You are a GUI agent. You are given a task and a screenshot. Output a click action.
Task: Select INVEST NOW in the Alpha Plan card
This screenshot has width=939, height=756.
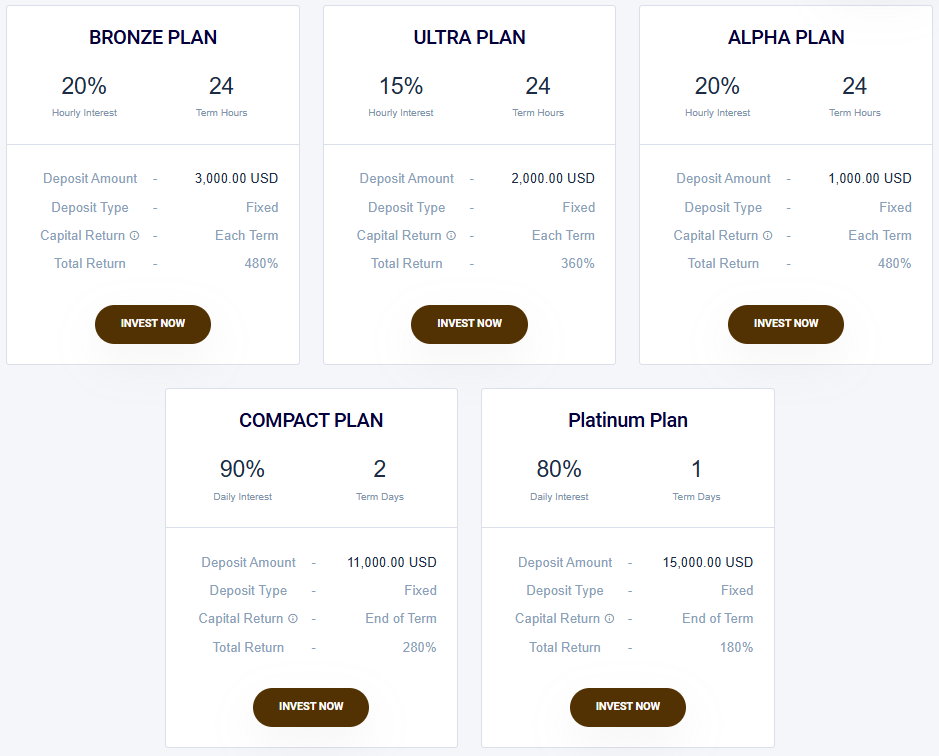click(x=785, y=324)
